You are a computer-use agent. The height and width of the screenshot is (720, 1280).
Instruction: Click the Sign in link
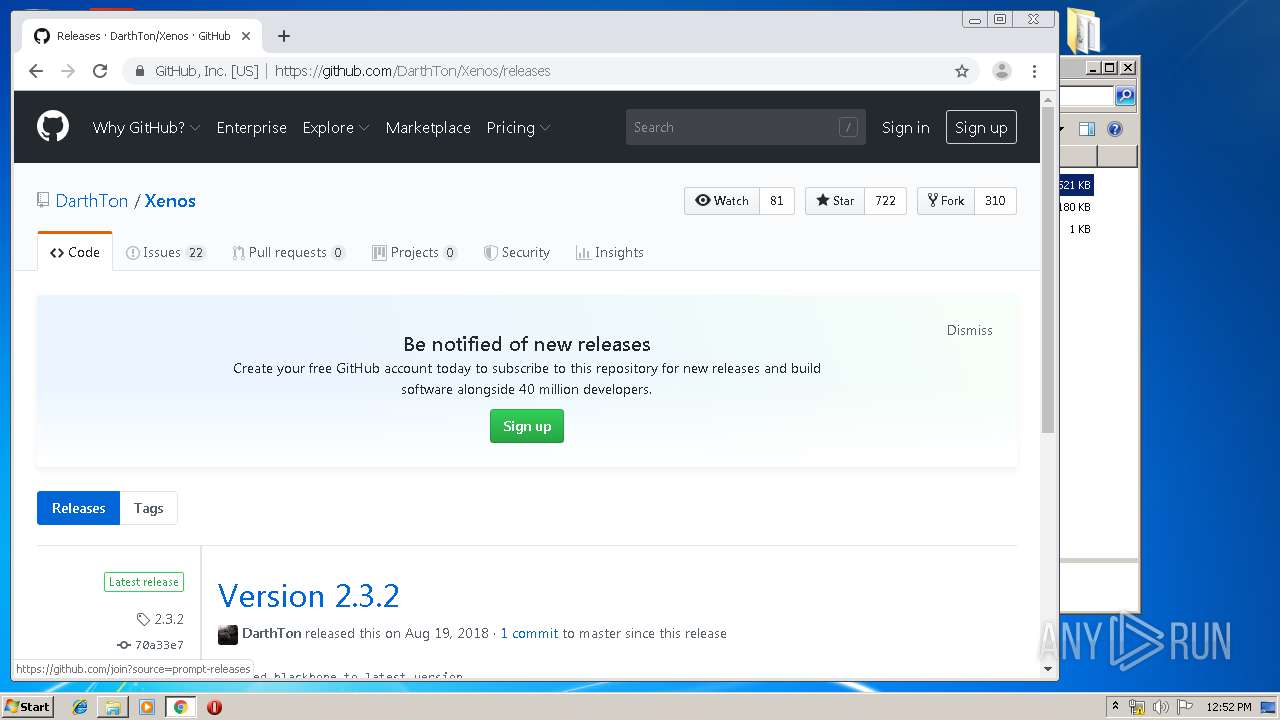click(x=905, y=128)
